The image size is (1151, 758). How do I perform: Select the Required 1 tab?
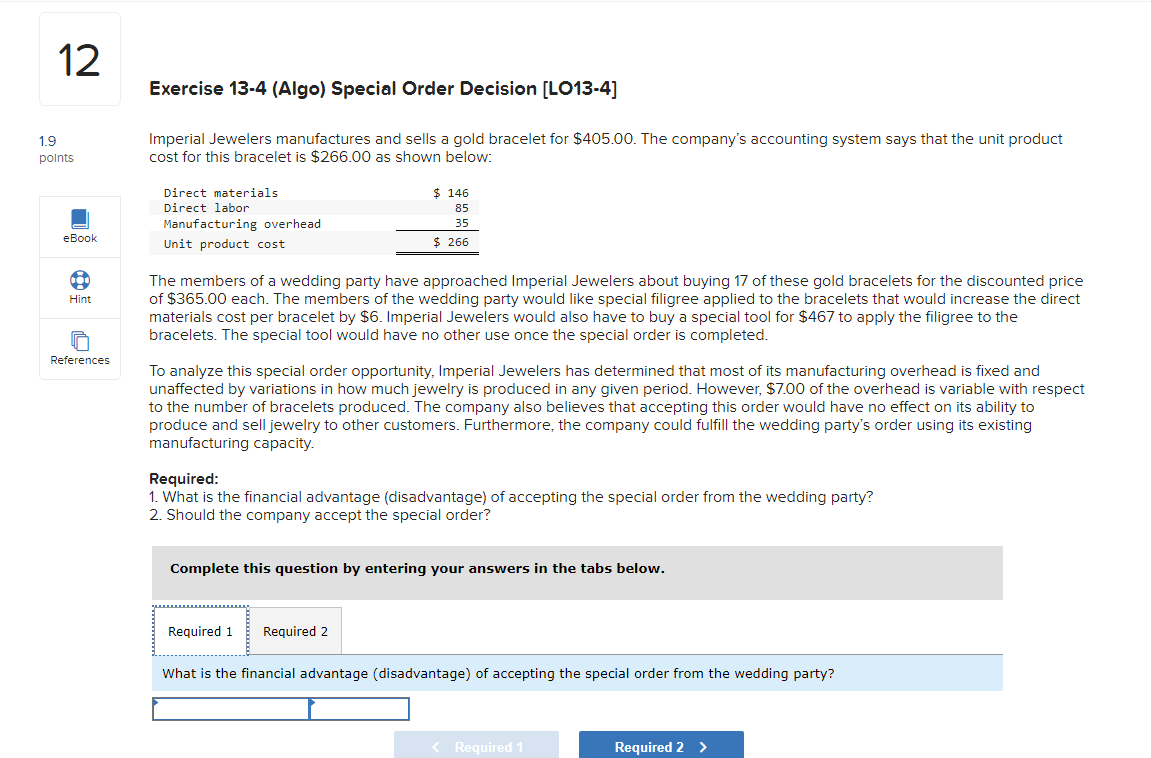point(200,630)
